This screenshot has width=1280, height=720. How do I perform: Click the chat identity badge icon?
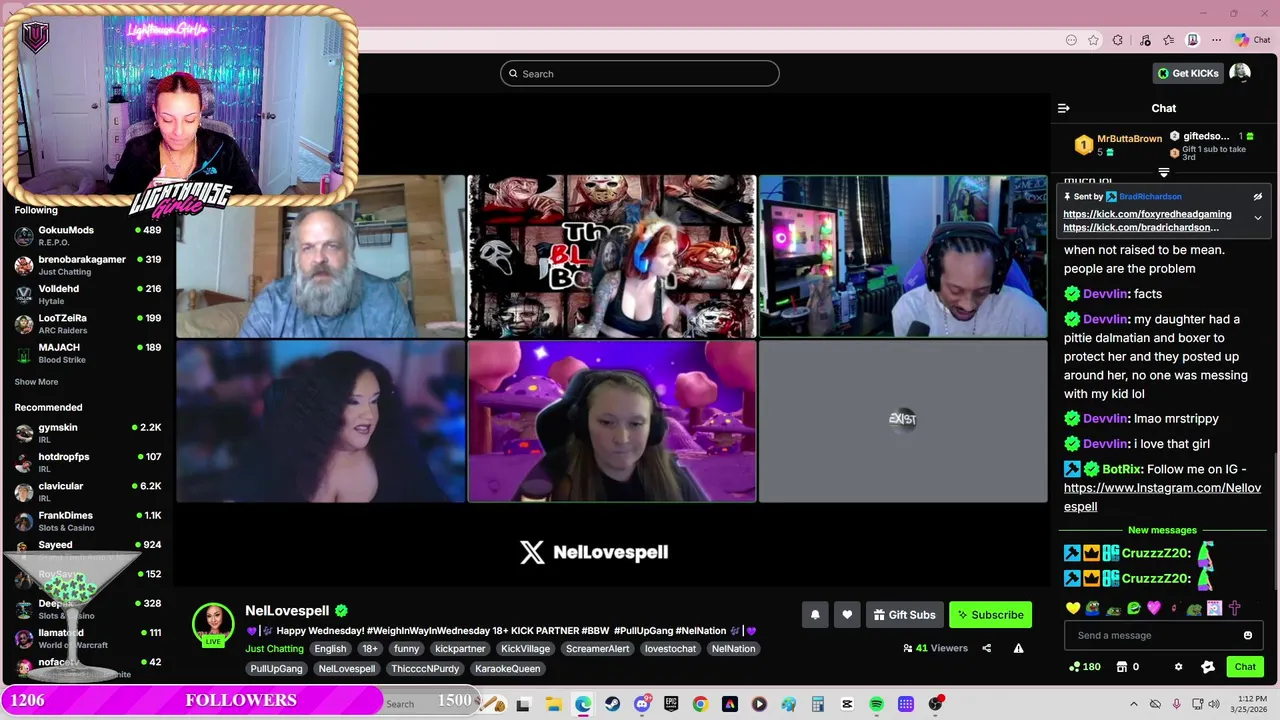1208,667
